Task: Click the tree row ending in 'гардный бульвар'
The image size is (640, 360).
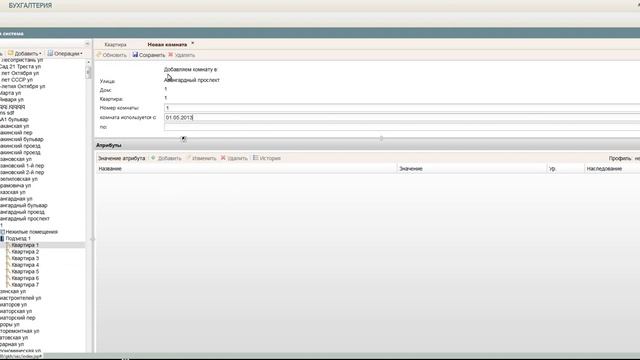Action: (24, 205)
